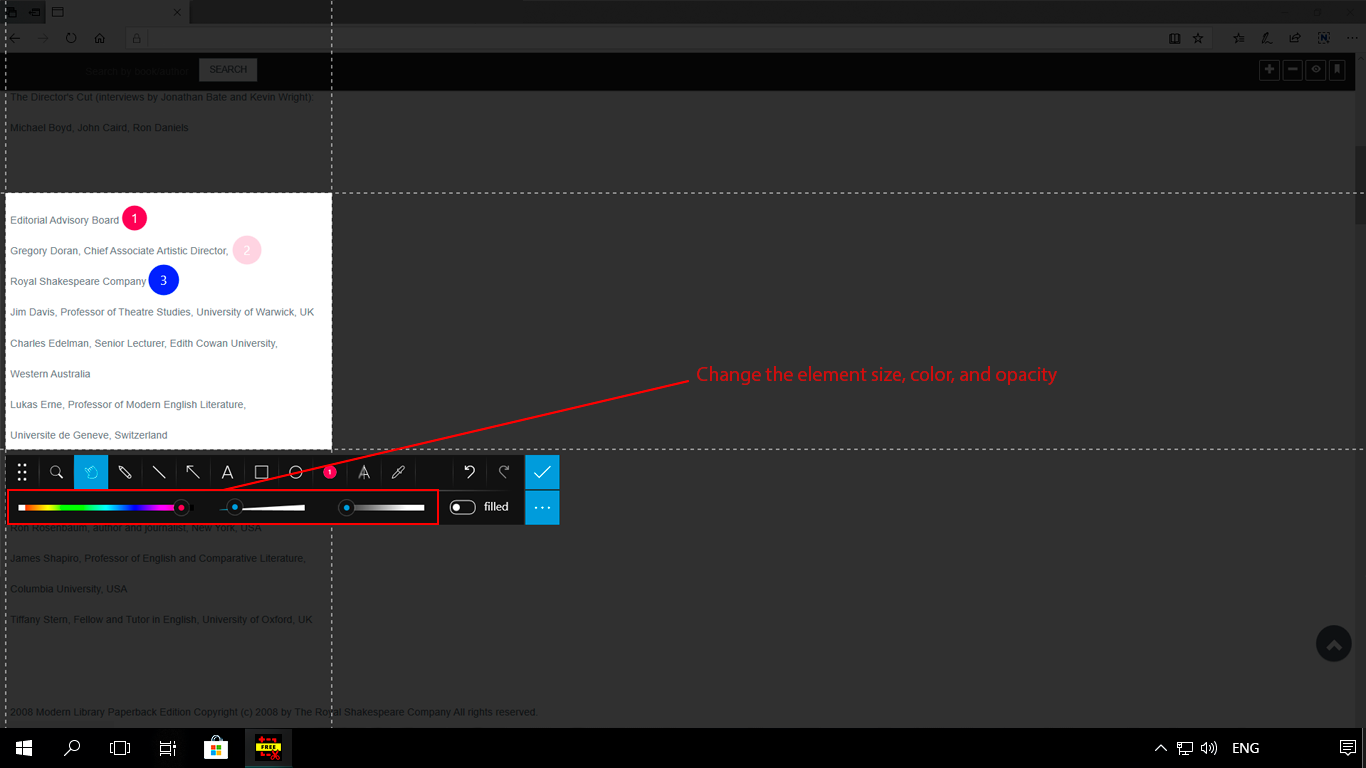Viewport: 1366px width, 768px height.
Task: Save the web note with the checkmark button
Action: pos(542,471)
